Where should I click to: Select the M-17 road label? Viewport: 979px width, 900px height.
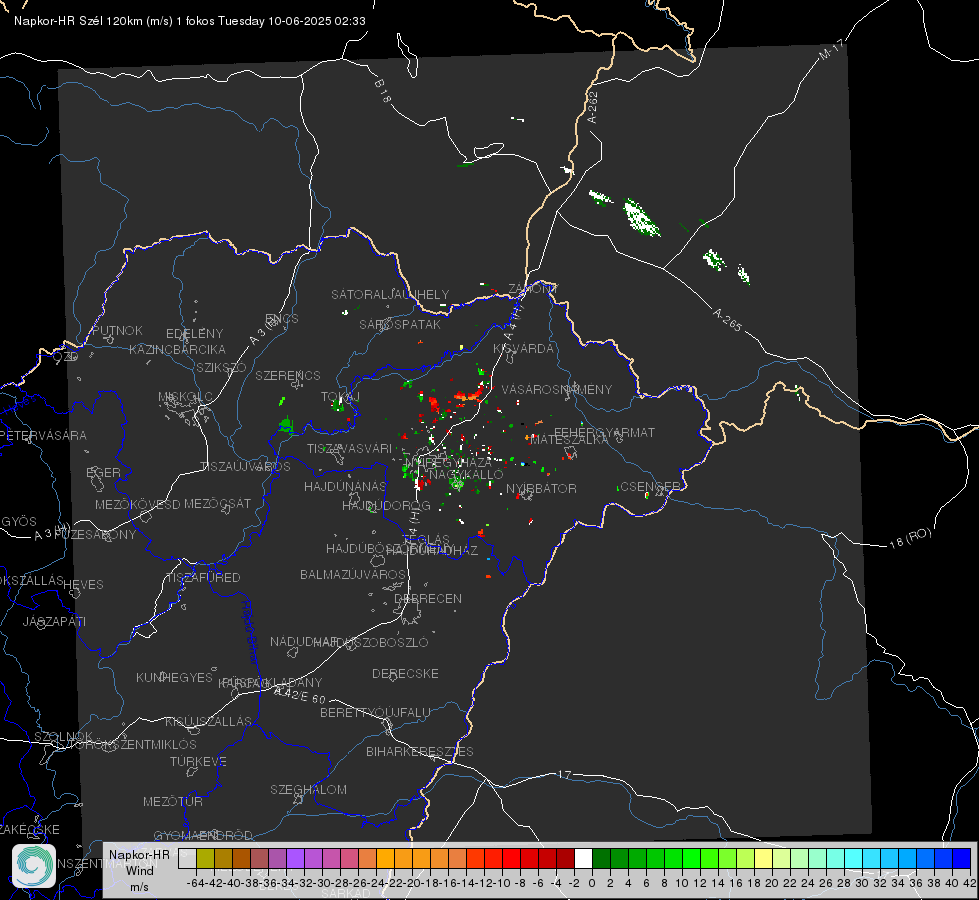coord(832,49)
